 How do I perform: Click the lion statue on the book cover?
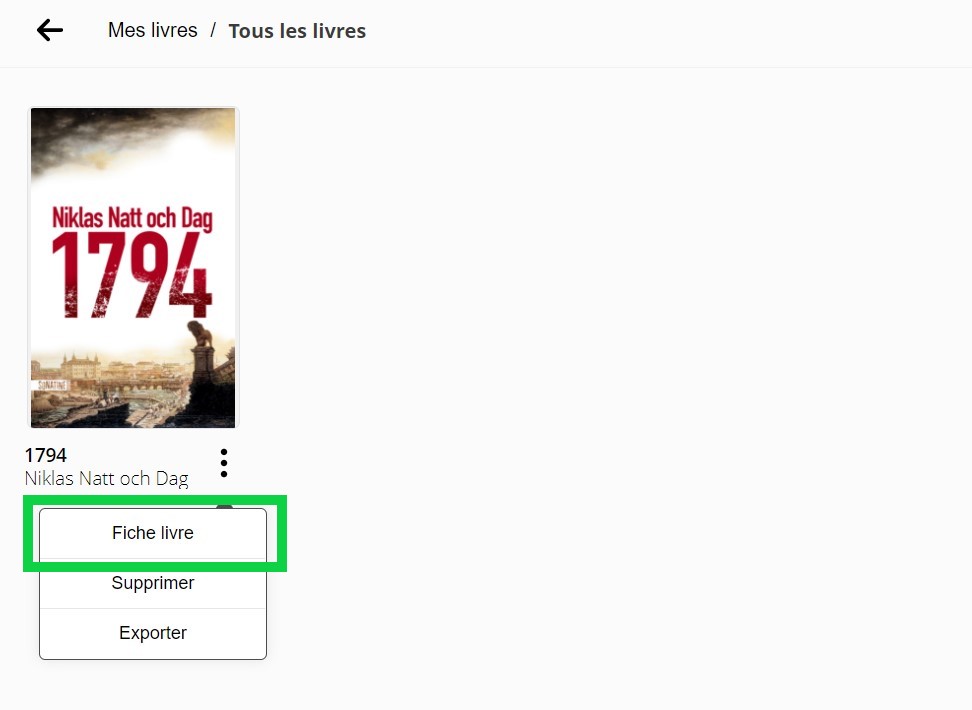click(x=200, y=334)
